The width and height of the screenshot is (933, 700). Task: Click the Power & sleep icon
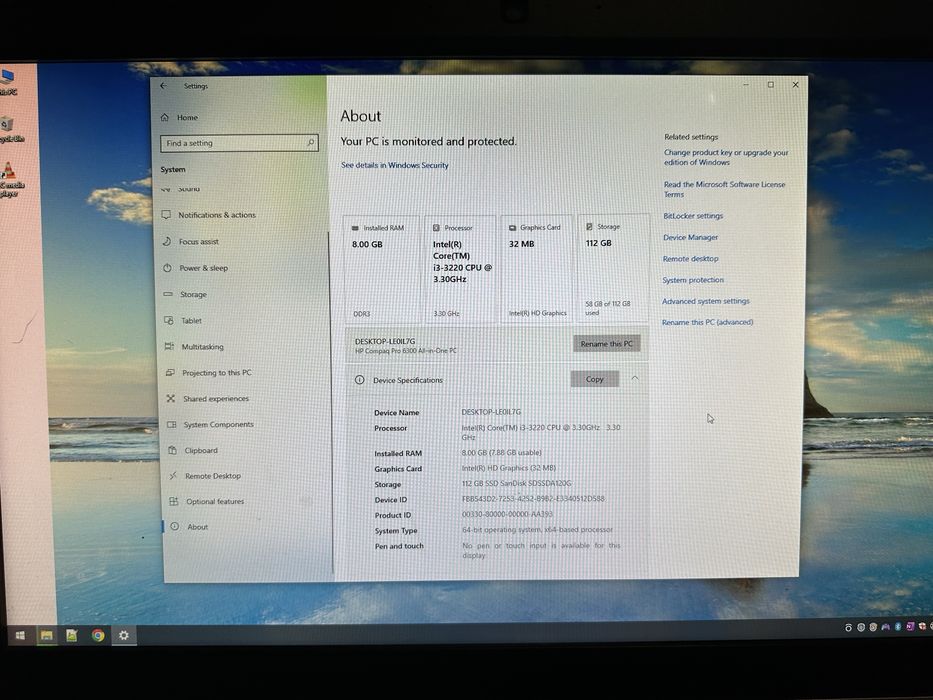click(x=167, y=268)
